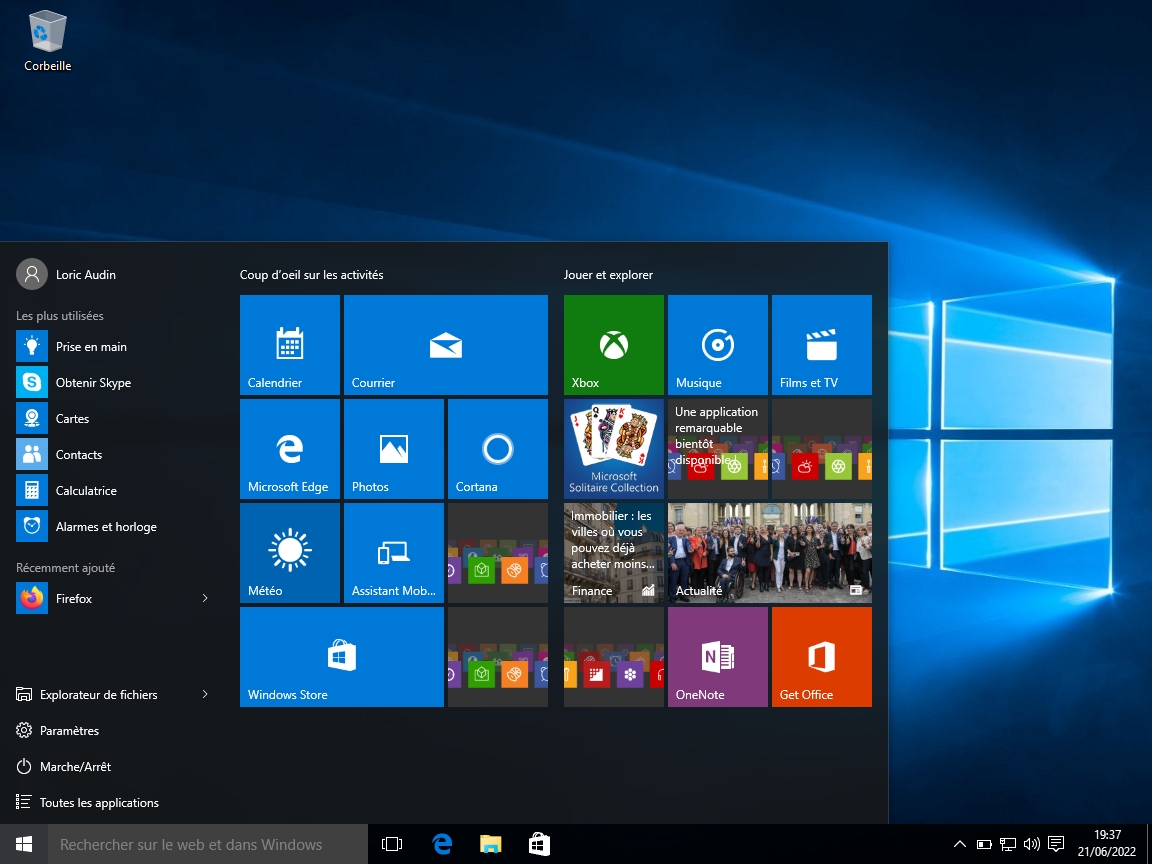Image resolution: width=1152 pixels, height=864 pixels.
Task: Click Obtenir Skype in the app list
Action: [x=112, y=382]
